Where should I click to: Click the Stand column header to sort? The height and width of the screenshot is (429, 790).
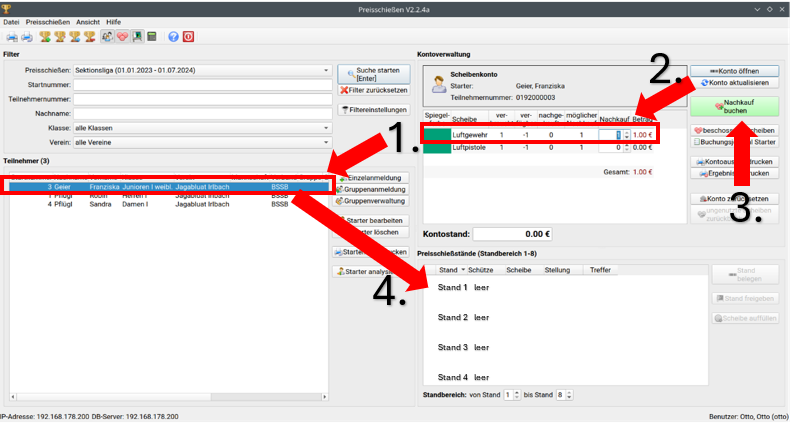click(x=448, y=270)
